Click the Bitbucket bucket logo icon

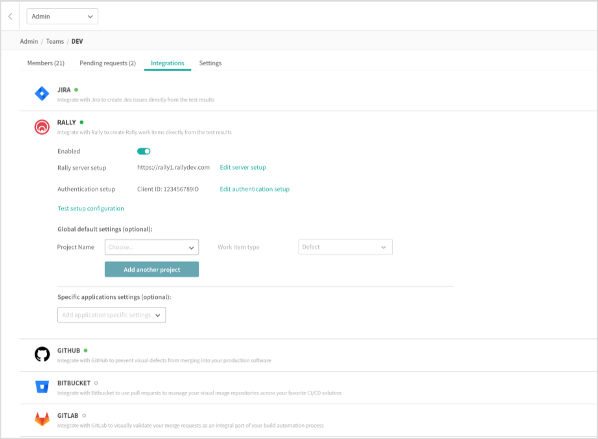(x=42, y=387)
